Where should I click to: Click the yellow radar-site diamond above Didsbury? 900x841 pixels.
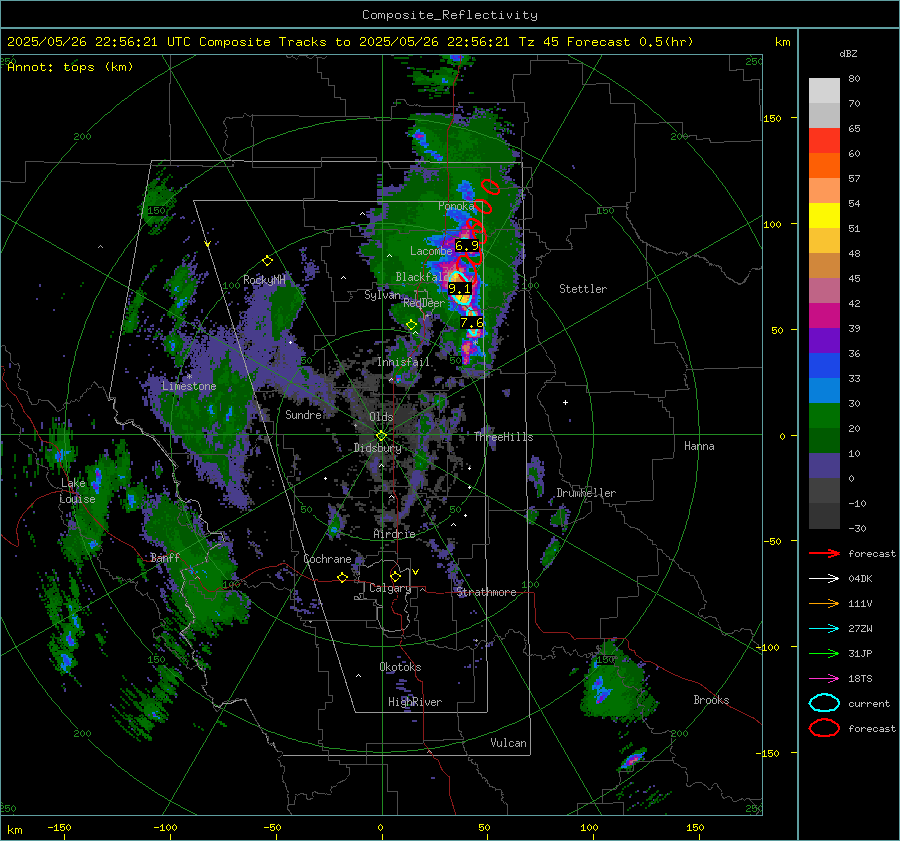tap(381, 436)
